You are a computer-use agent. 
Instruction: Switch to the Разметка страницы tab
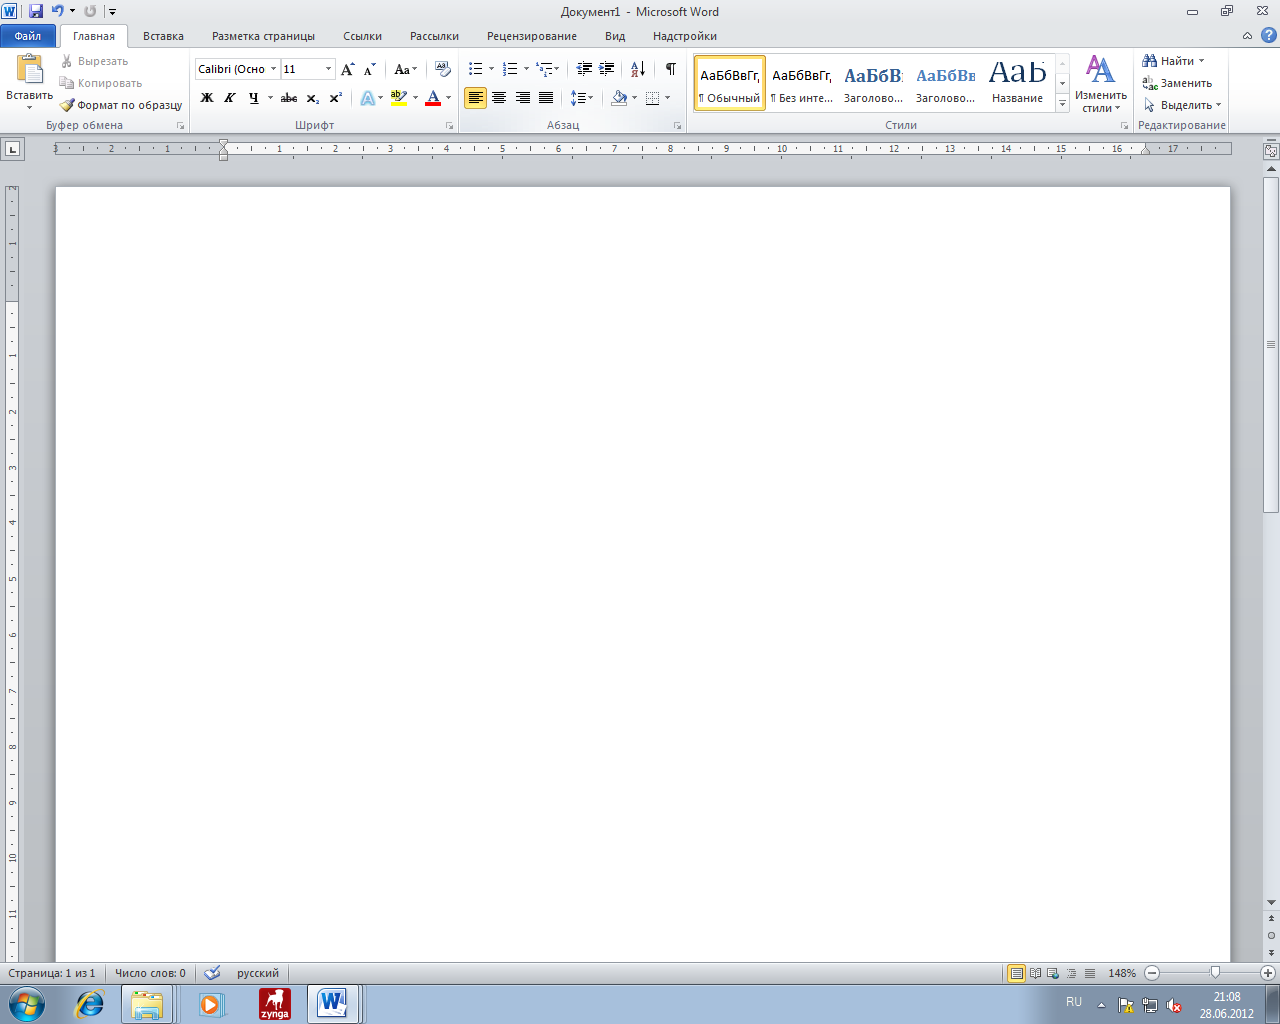[x=263, y=36]
